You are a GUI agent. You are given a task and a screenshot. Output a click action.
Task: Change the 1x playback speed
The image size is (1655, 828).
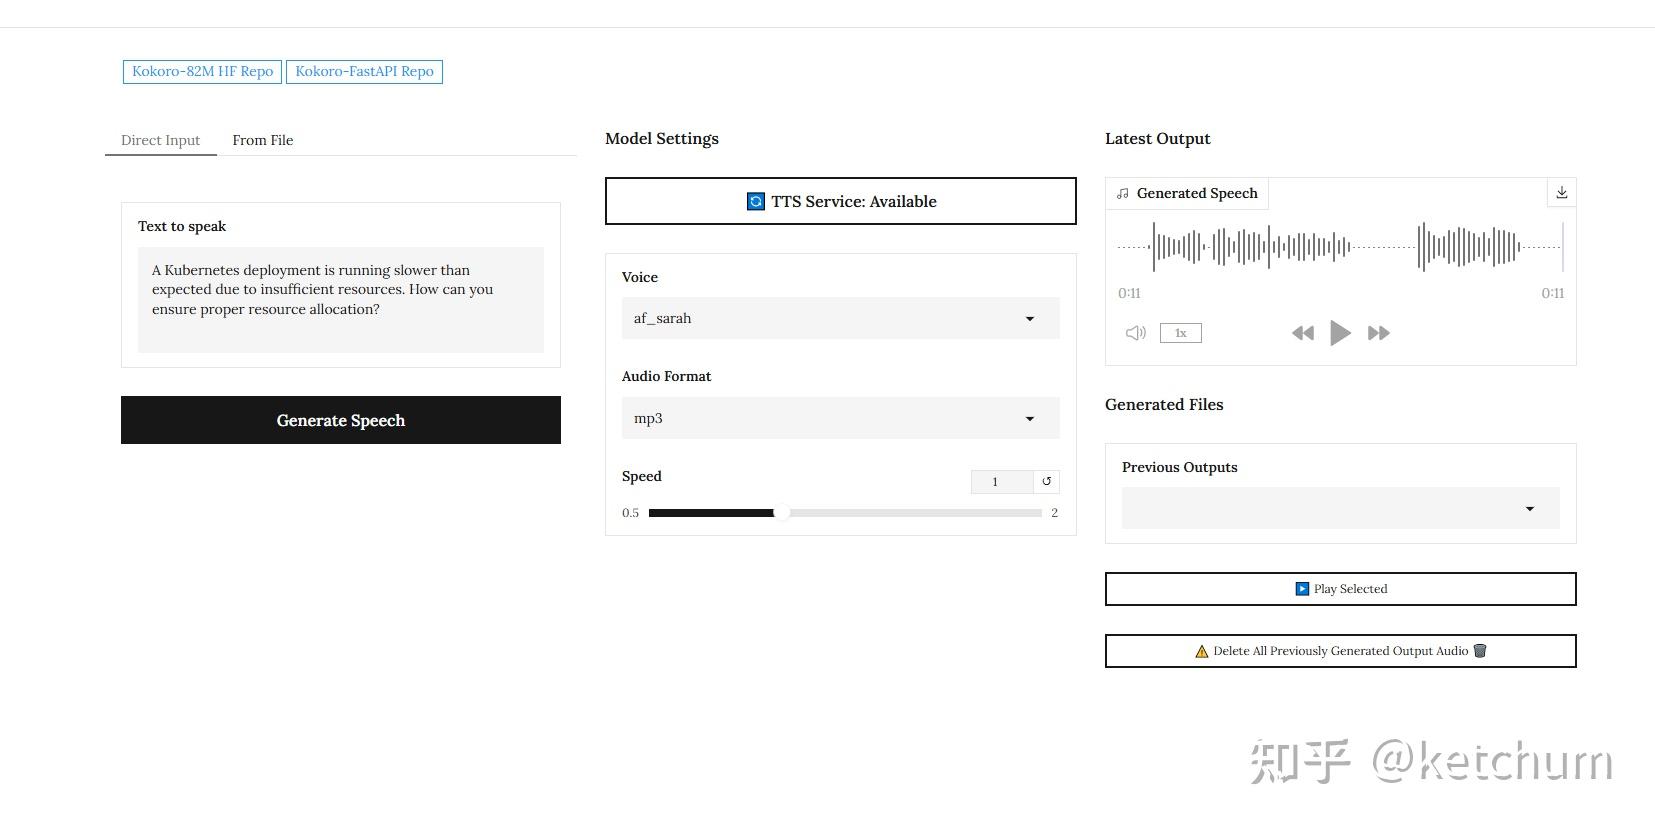(1180, 333)
